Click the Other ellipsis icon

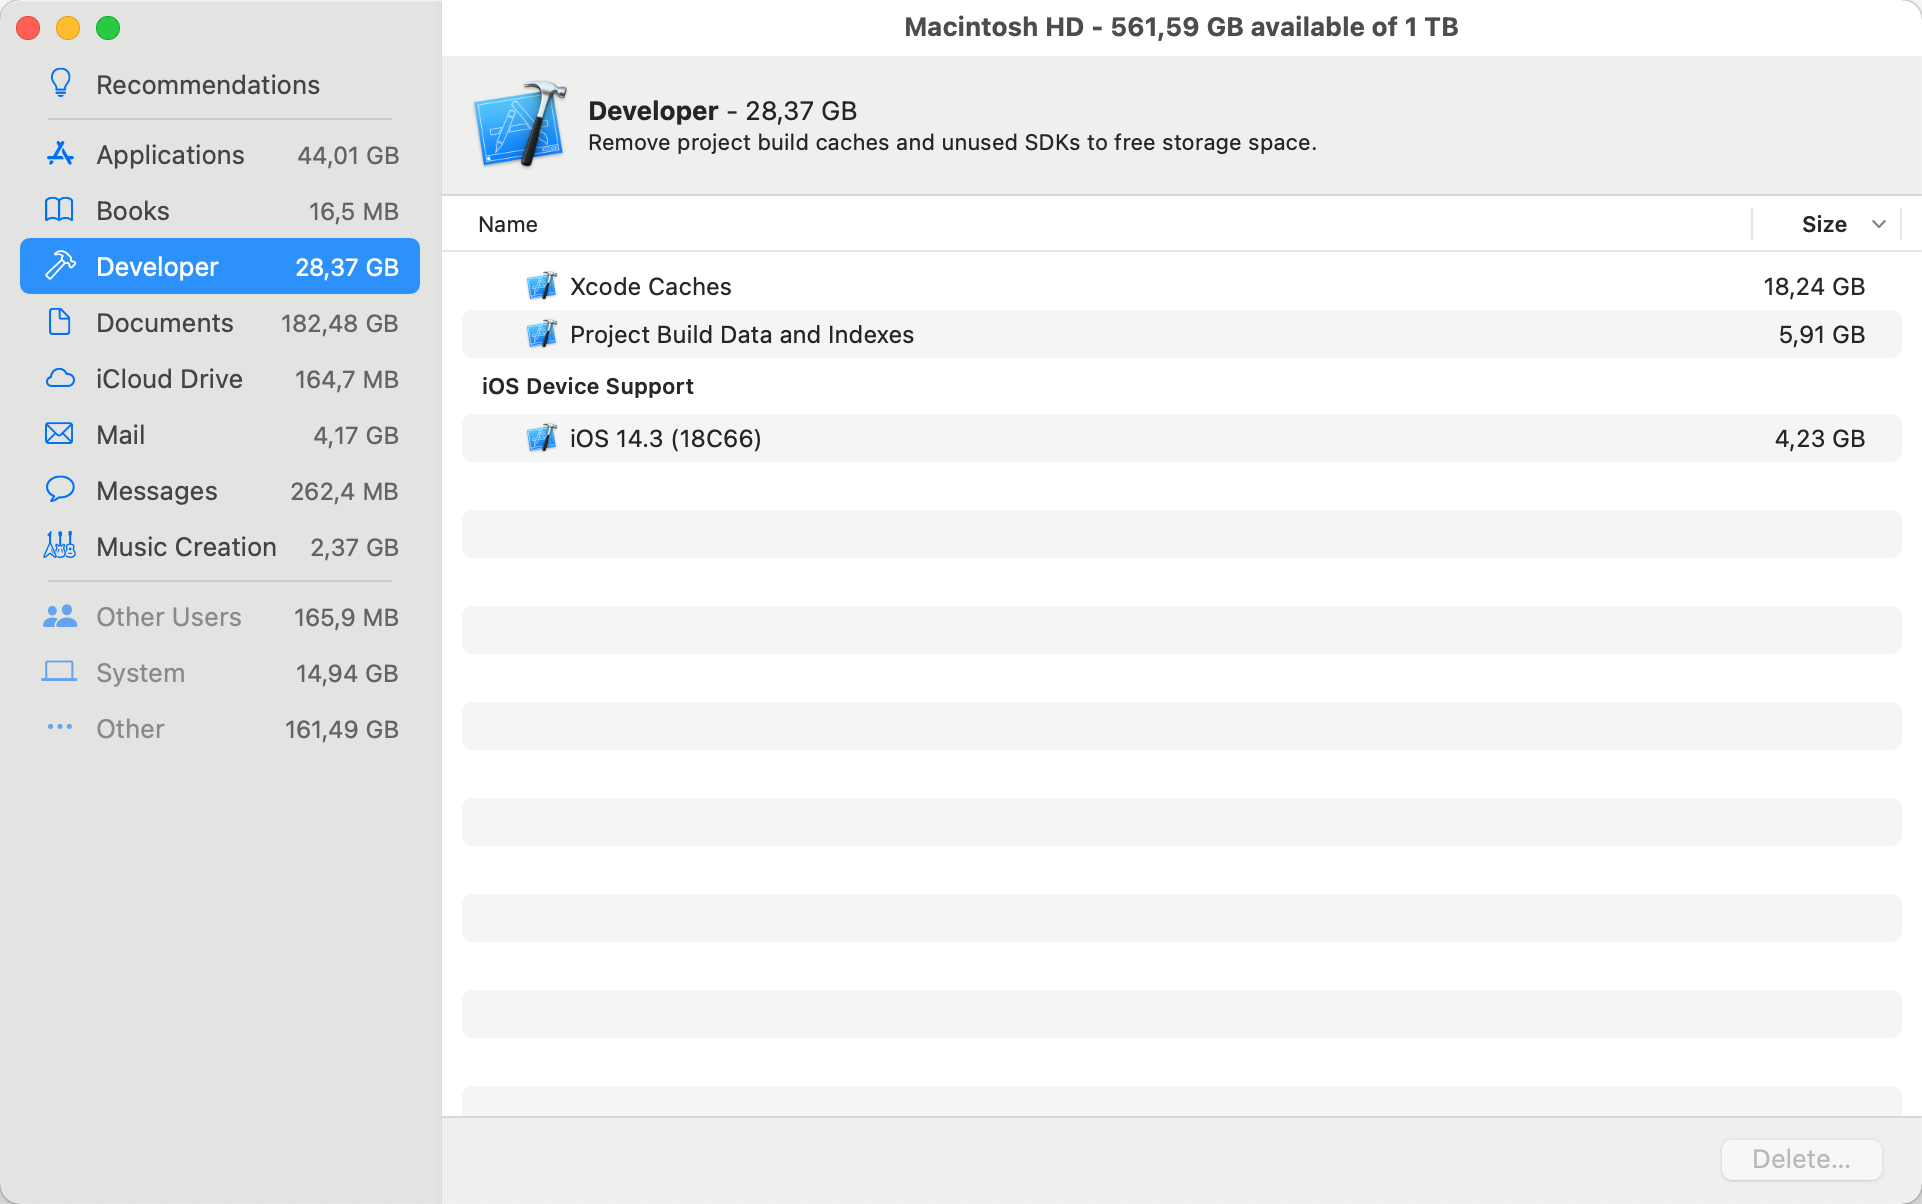(x=60, y=727)
